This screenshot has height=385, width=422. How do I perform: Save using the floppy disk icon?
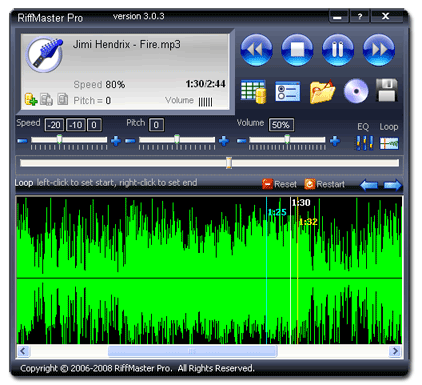point(387,90)
